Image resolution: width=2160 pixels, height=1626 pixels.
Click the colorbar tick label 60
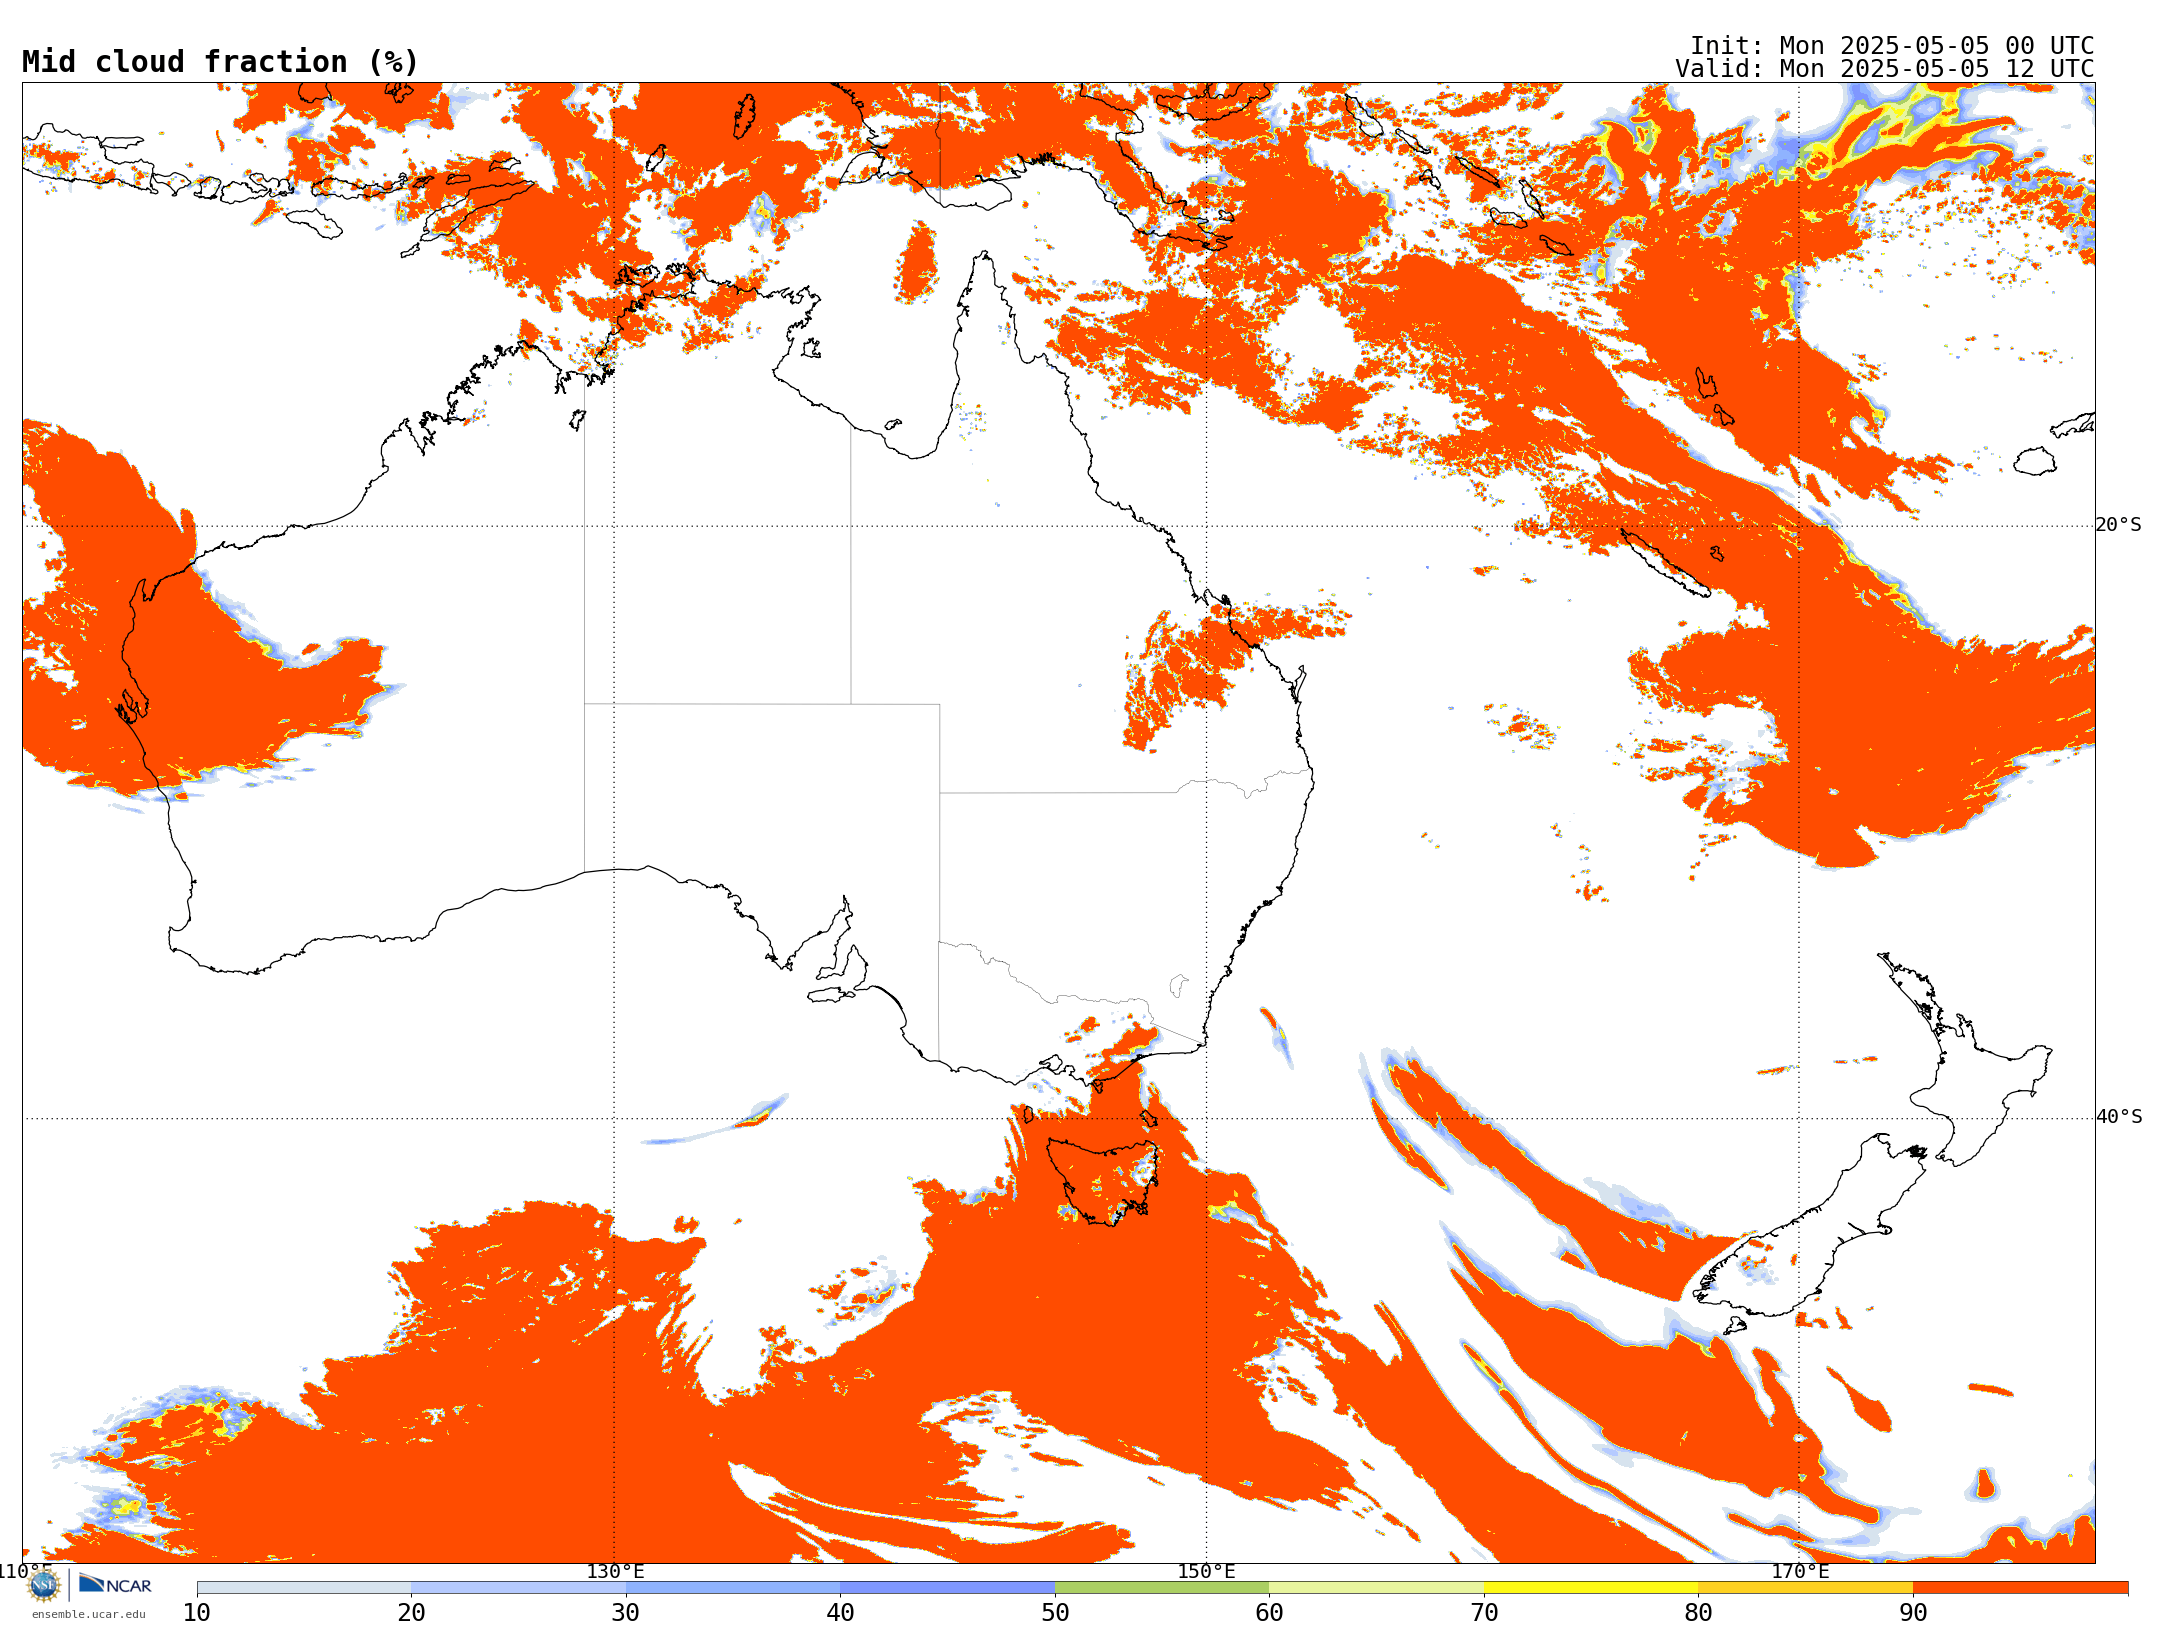(x=1269, y=1612)
